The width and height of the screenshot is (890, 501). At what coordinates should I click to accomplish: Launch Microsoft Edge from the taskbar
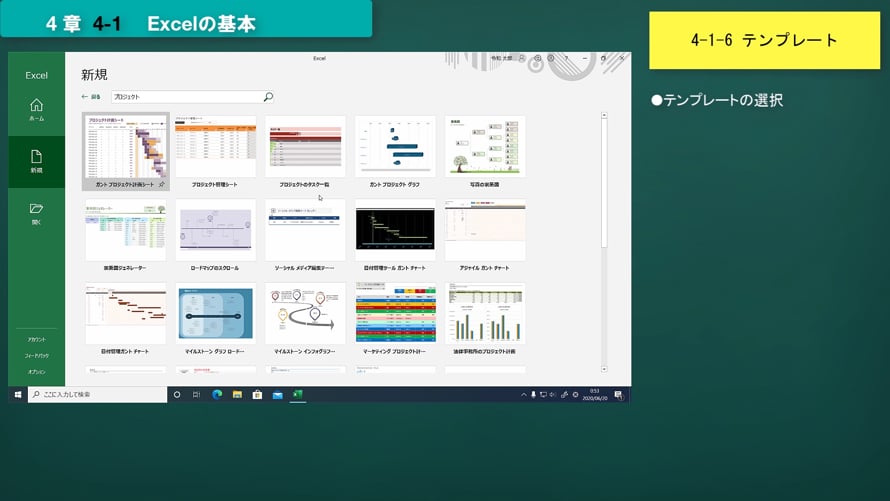click(217, 394)
